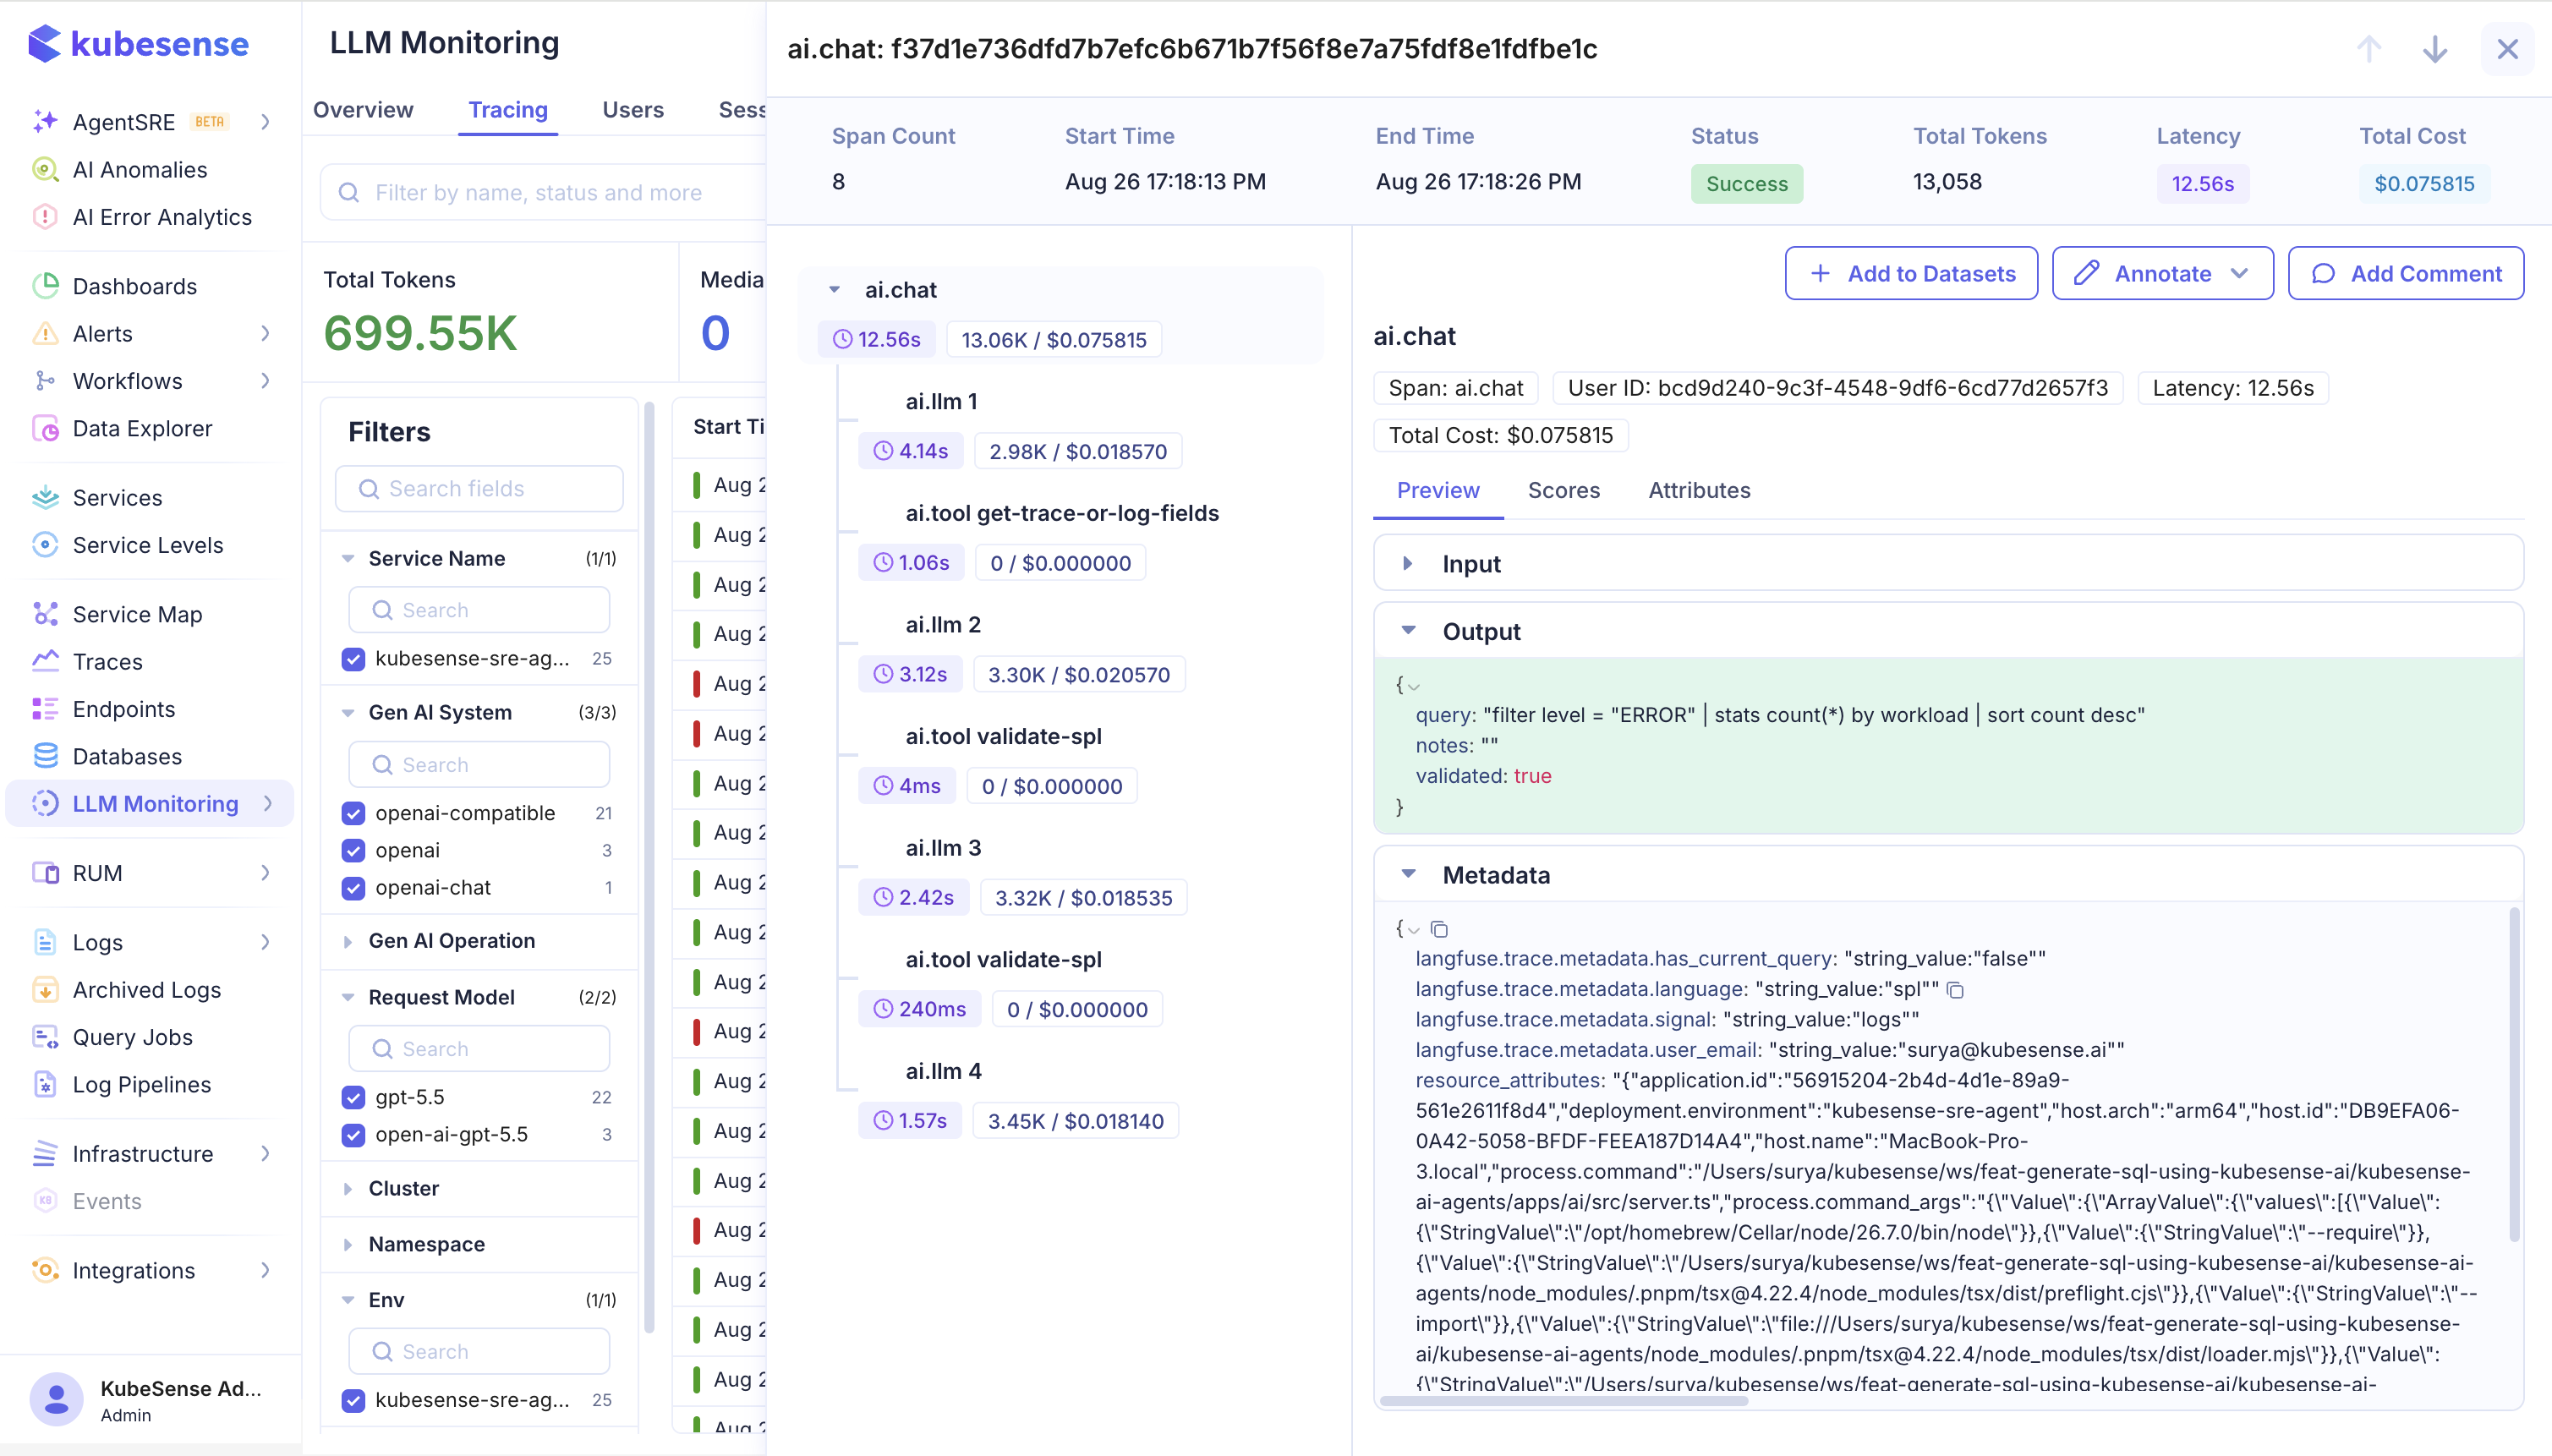This screenshot has height=1456, width=2552.
Task: Click the Add to Datasets button
Action: coord(1911,273)
